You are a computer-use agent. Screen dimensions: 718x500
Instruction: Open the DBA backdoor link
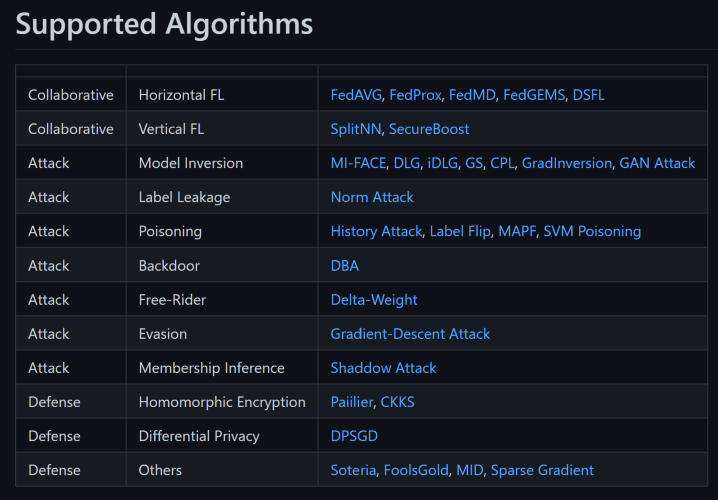tap(345, 266)
